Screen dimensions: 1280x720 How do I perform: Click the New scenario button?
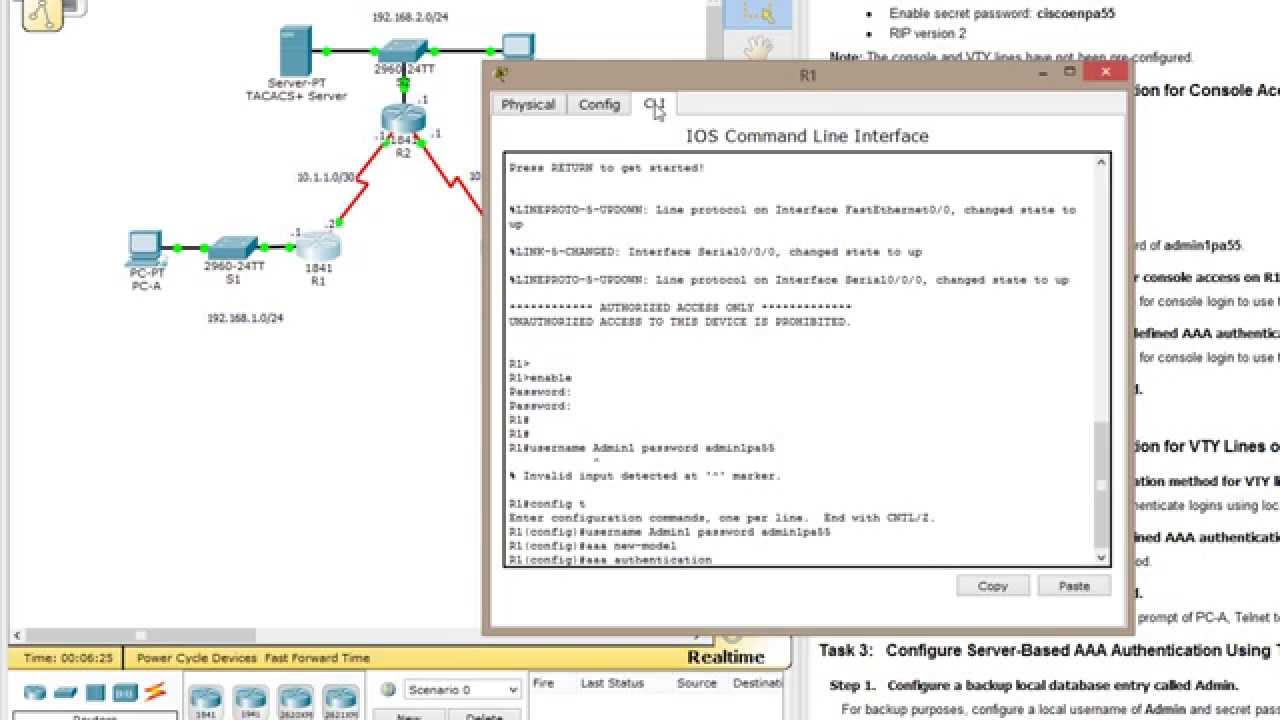coord(408,714)
